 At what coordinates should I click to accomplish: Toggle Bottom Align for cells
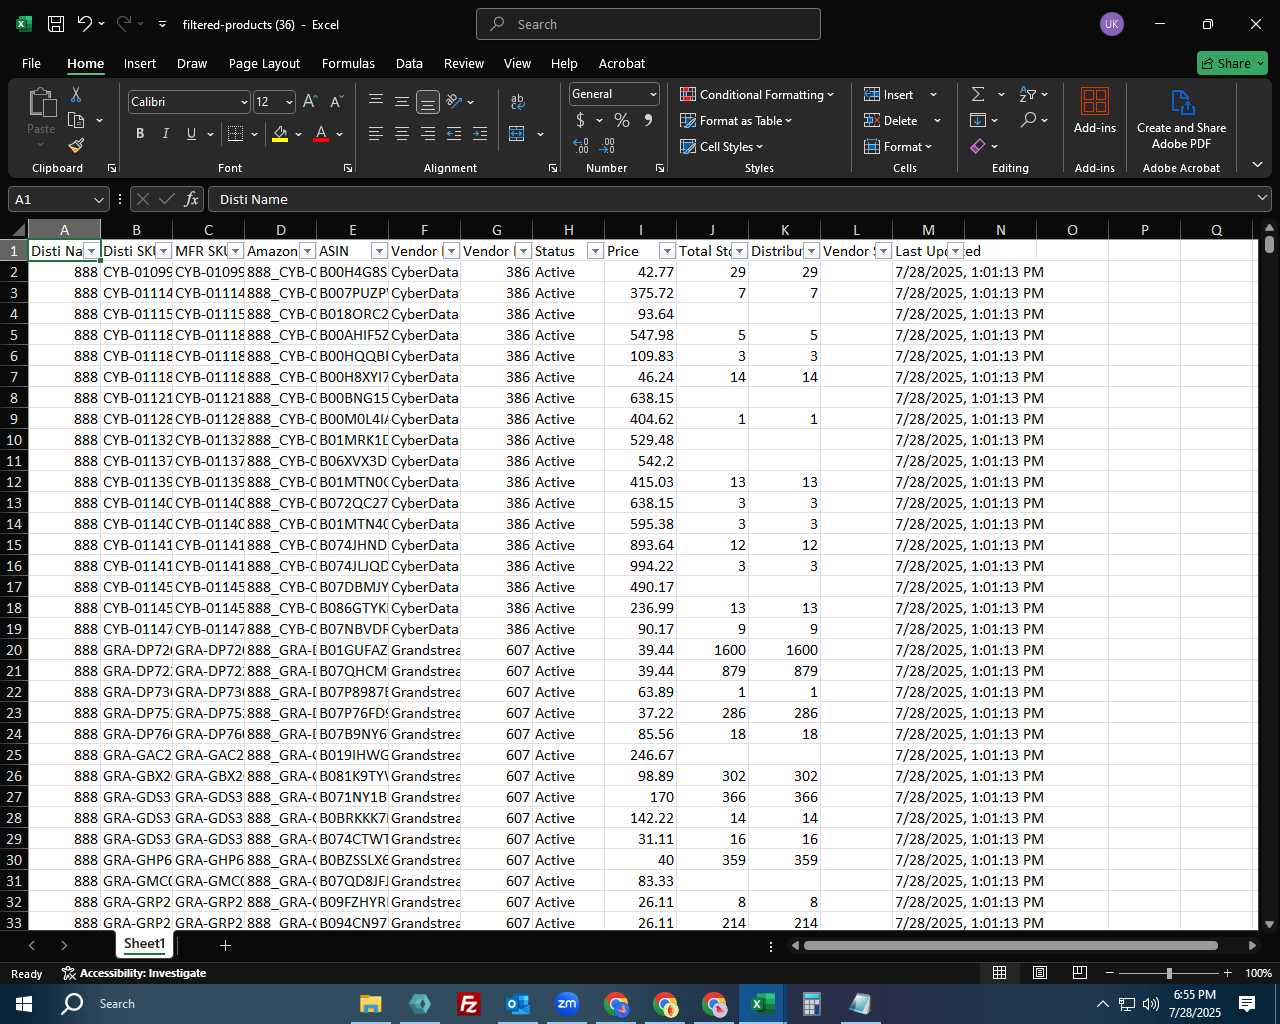pyautogui.click(x=428, y=102)
